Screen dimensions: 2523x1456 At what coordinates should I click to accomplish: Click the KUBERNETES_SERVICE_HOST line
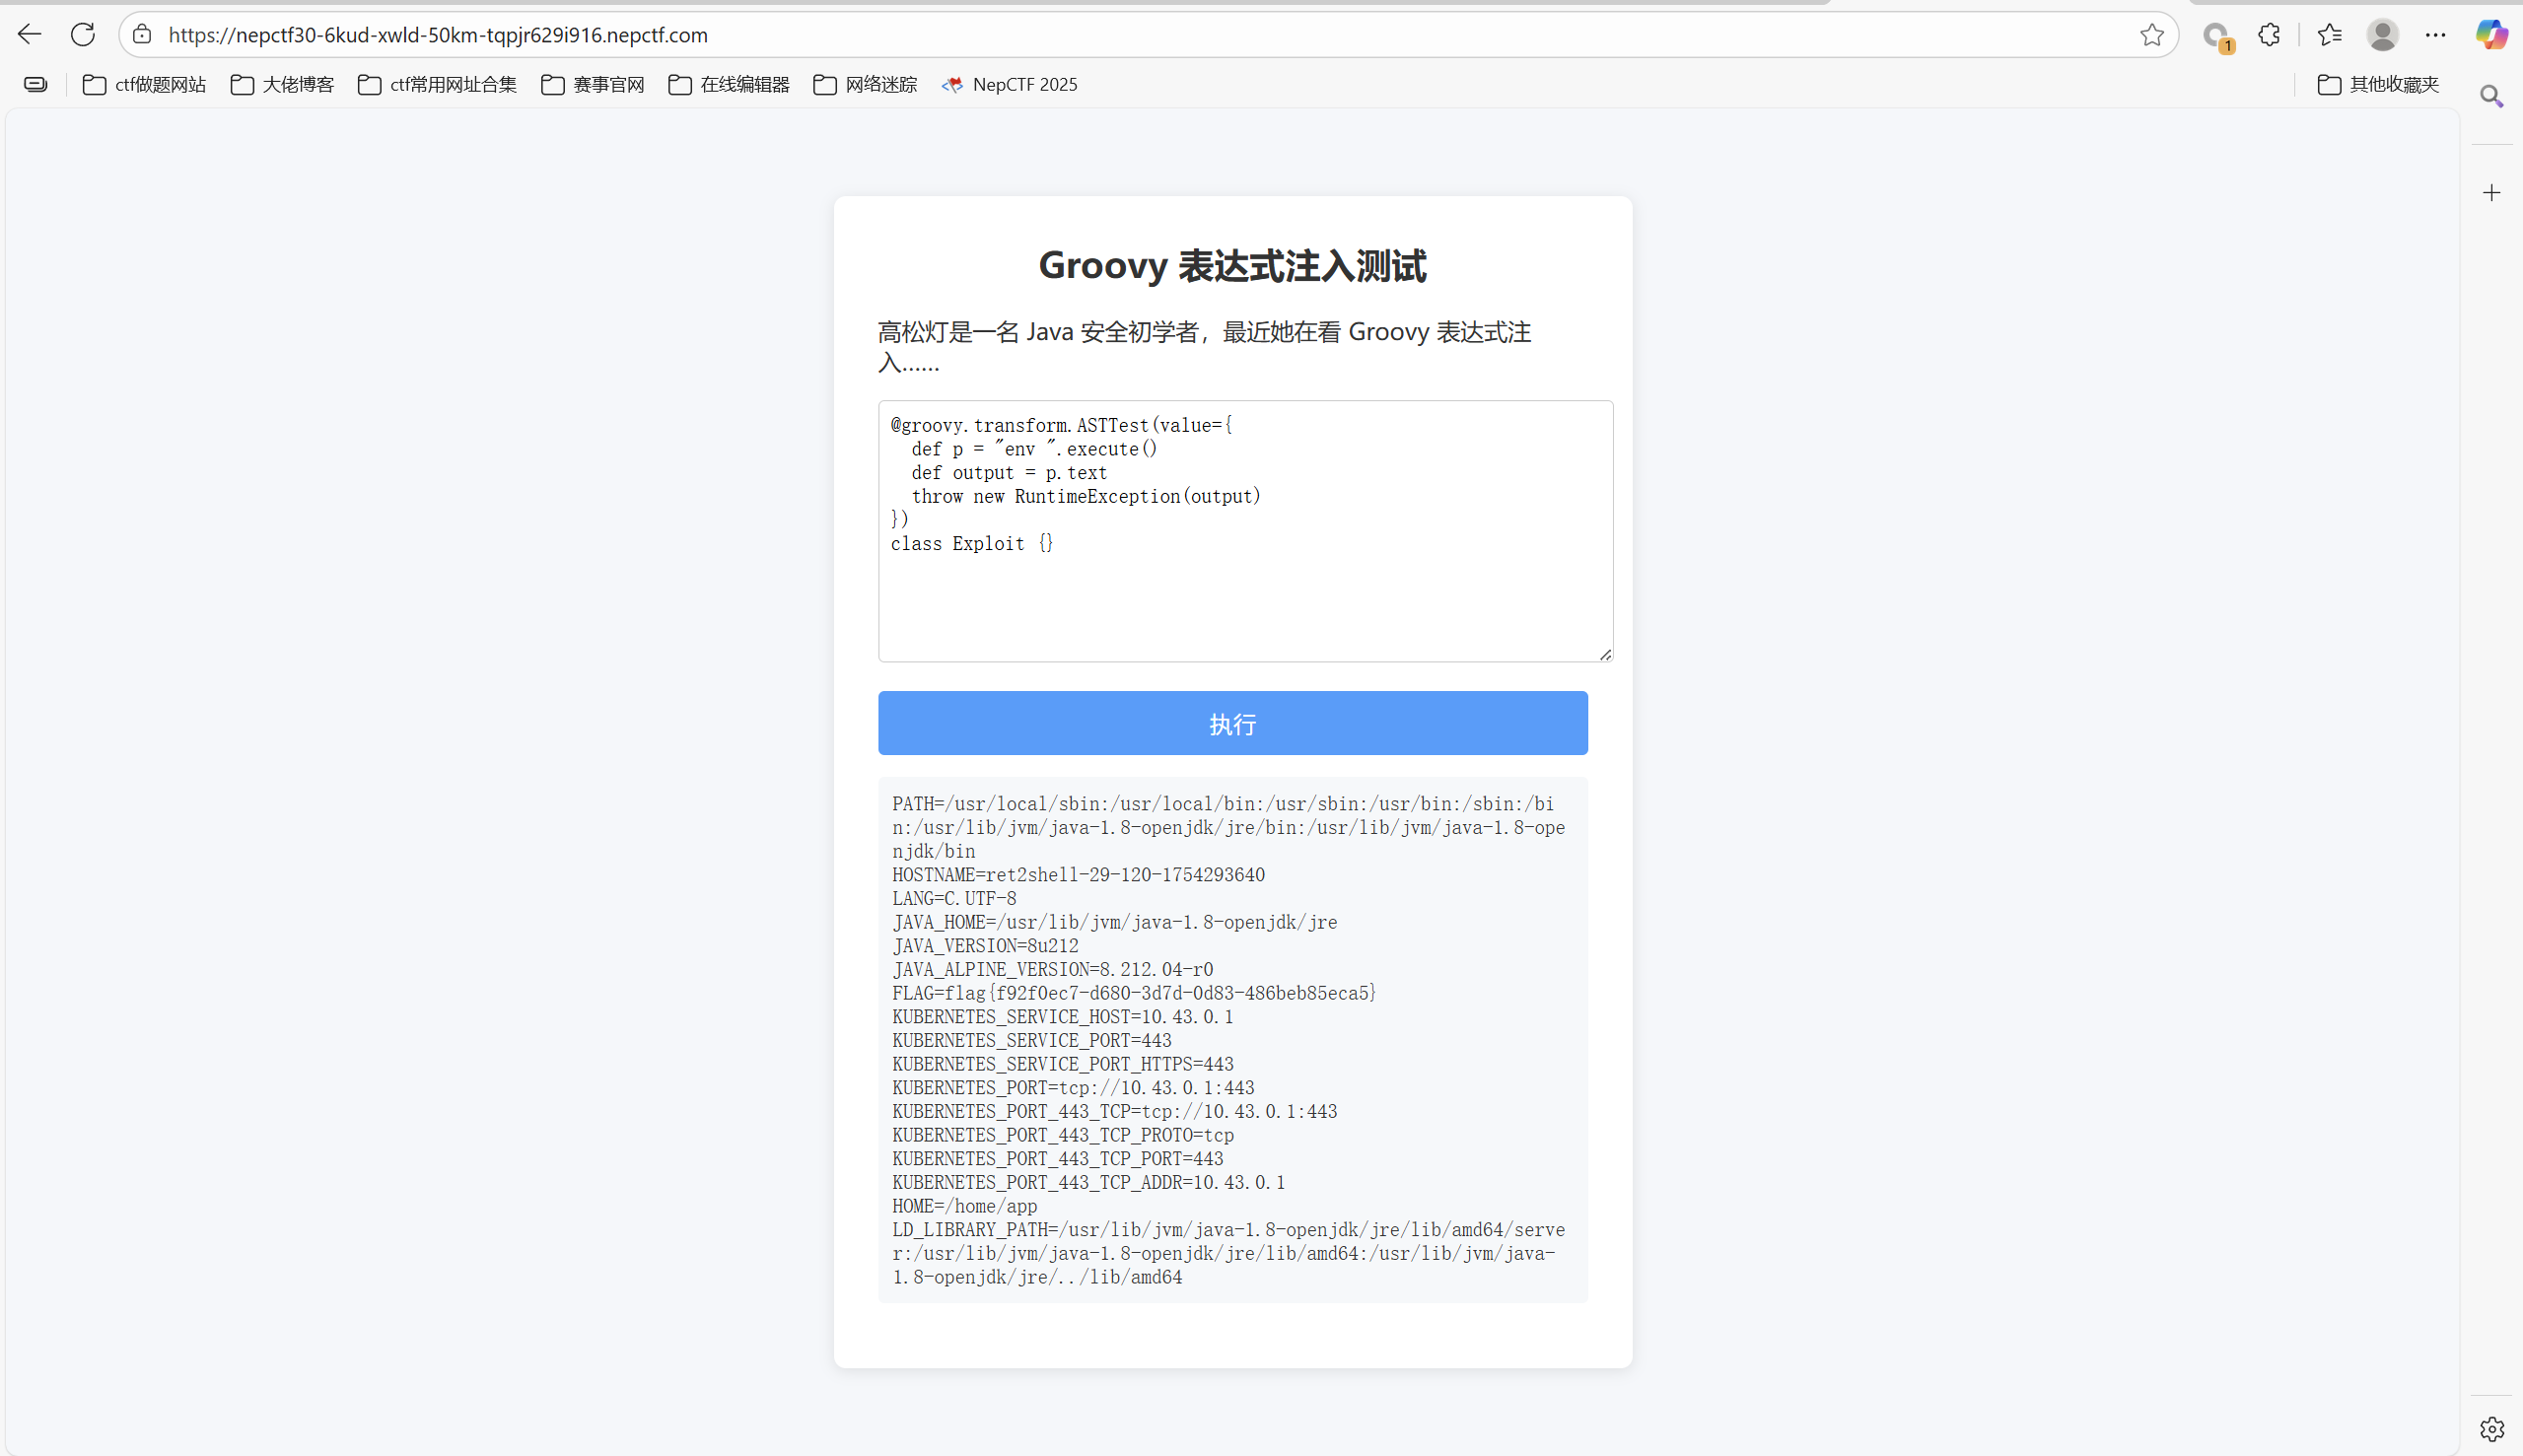tap(1062, 1017)
